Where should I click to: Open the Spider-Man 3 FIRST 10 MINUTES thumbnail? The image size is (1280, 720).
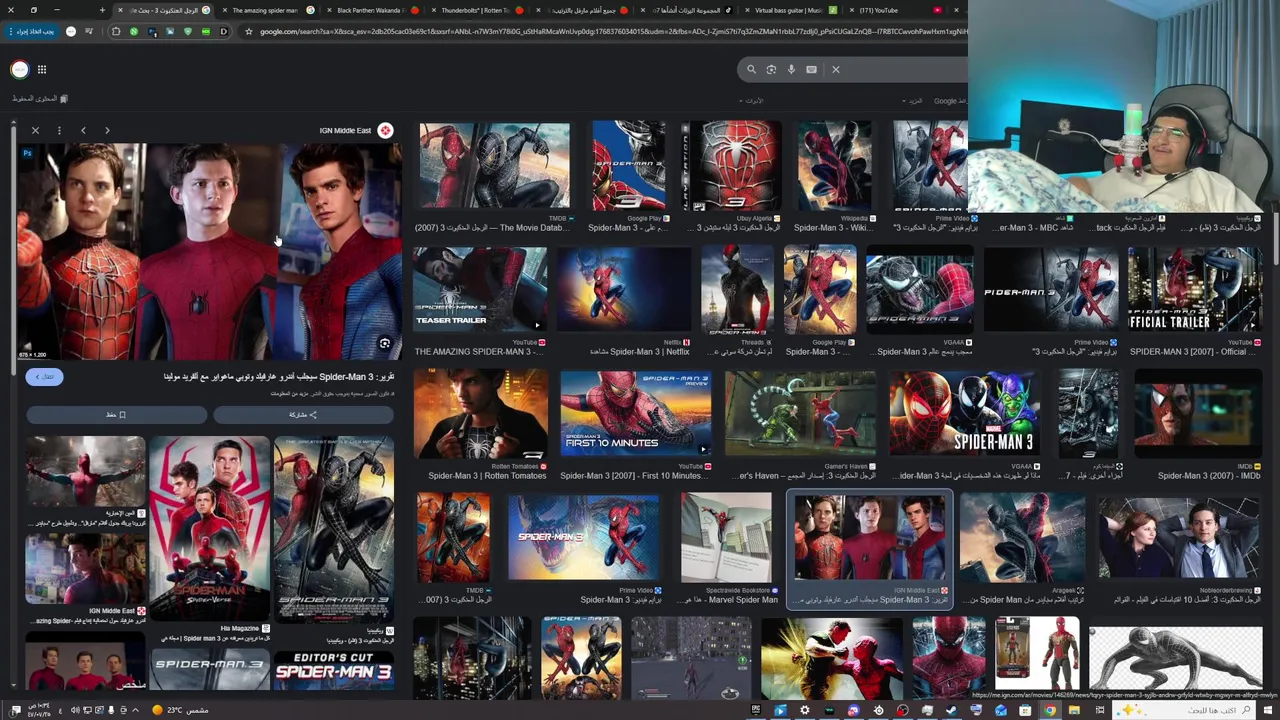point(635,413)
